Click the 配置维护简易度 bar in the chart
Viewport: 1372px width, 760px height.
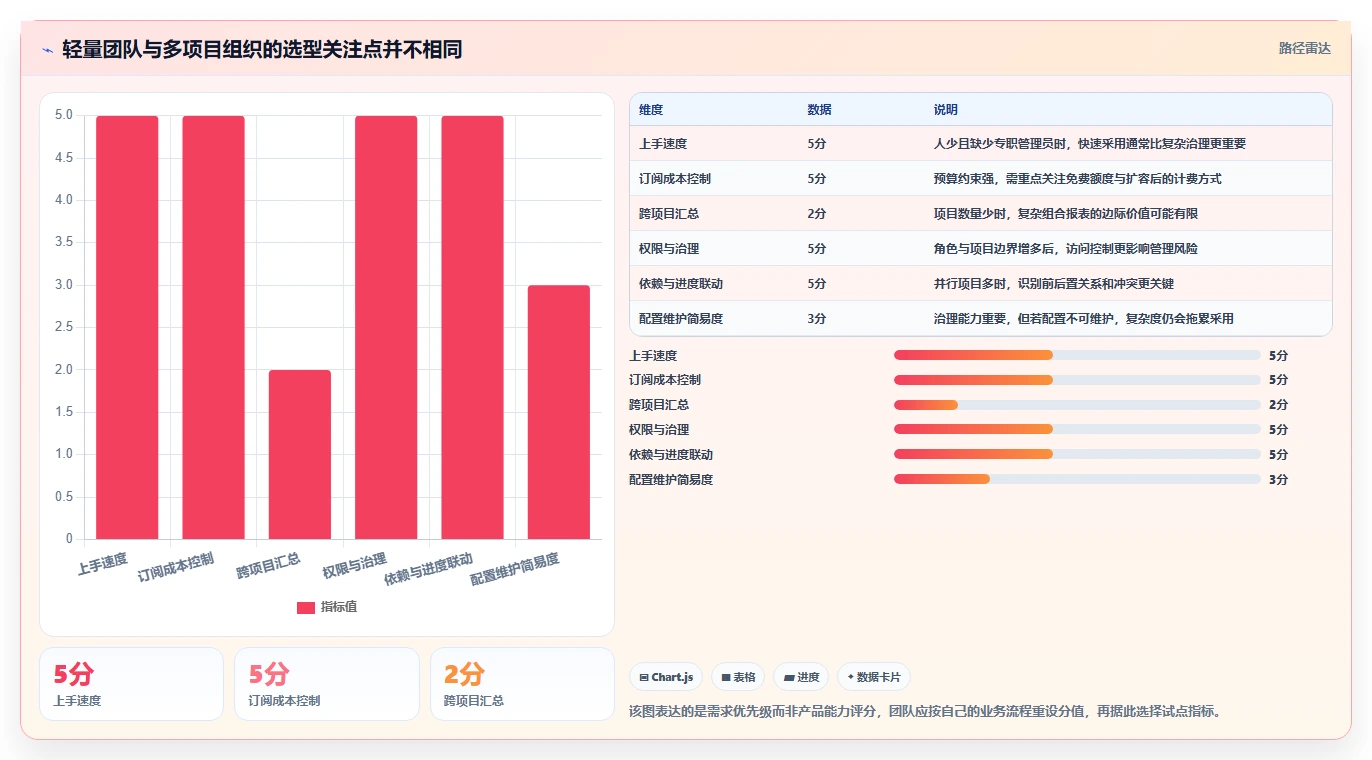(x=559, y=412)
